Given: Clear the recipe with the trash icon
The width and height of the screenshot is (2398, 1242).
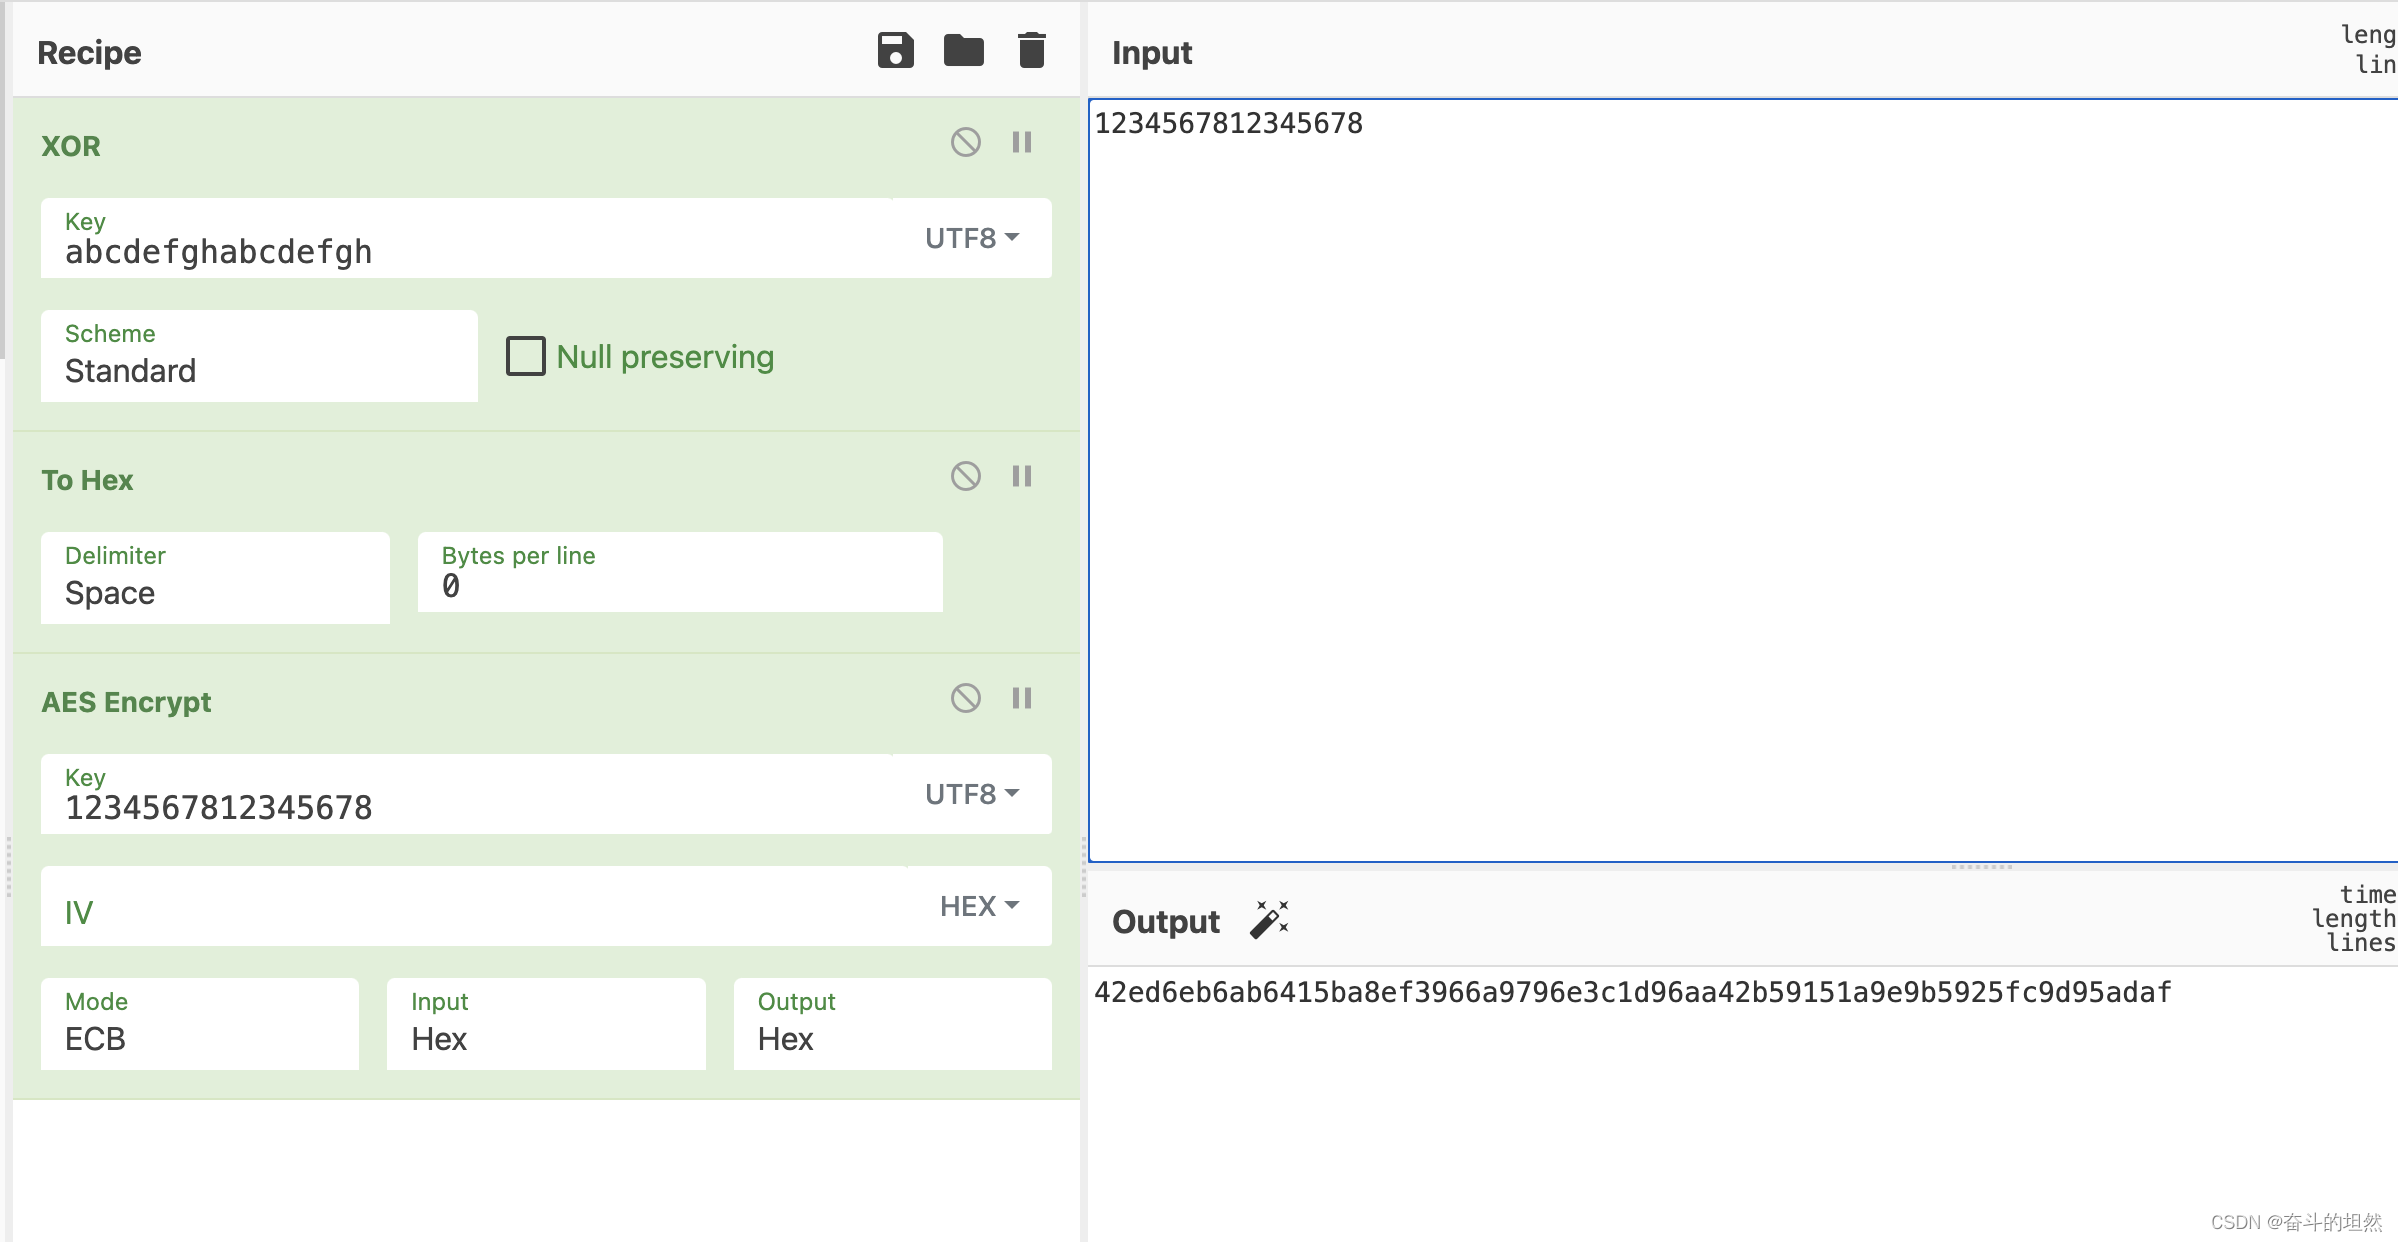Looking at the screenshot, I should click(1031, 50).
